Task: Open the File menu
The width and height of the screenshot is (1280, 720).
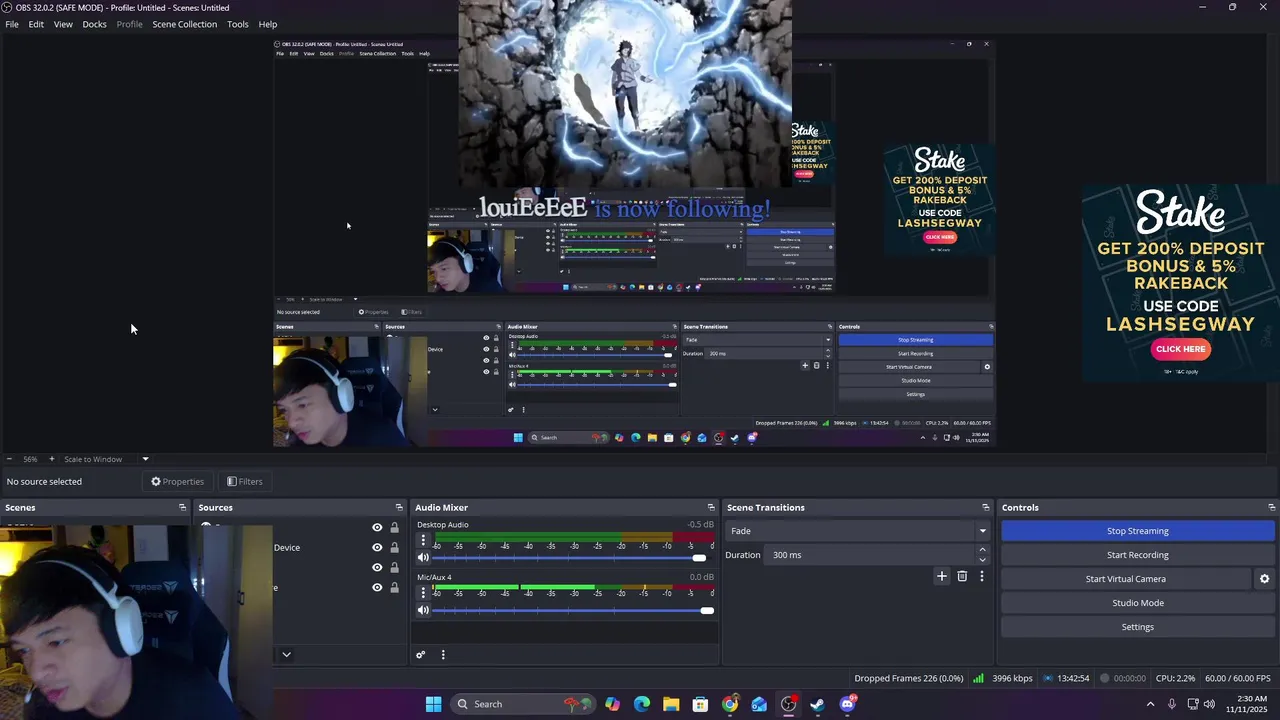Action: [x=12, y=24]
